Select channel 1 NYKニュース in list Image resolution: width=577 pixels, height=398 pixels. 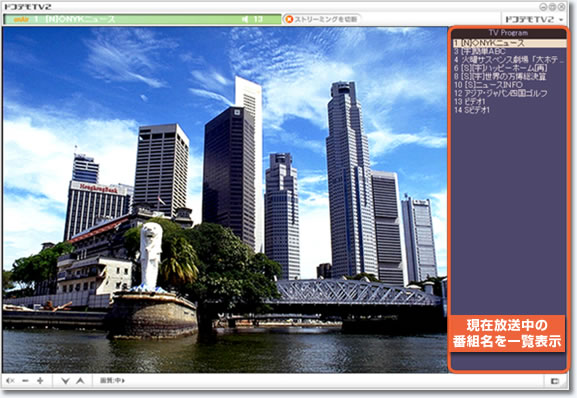(x=510, y=43)
